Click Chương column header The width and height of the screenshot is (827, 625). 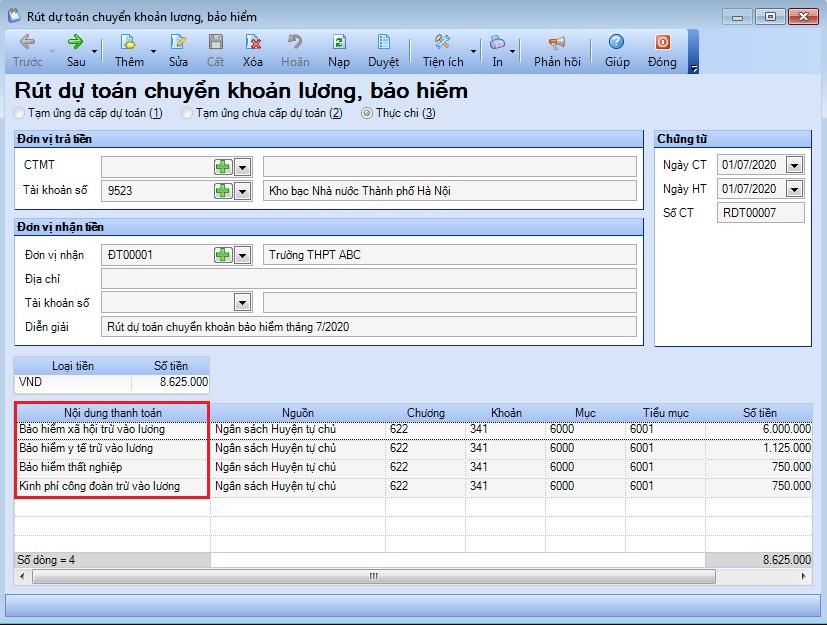click(x=426, y=412)
